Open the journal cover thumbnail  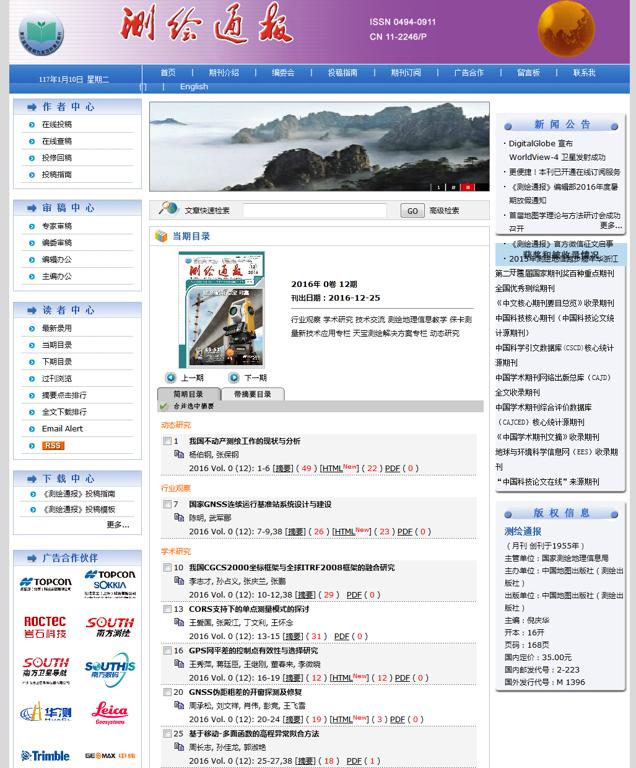[x=222, y=310]
